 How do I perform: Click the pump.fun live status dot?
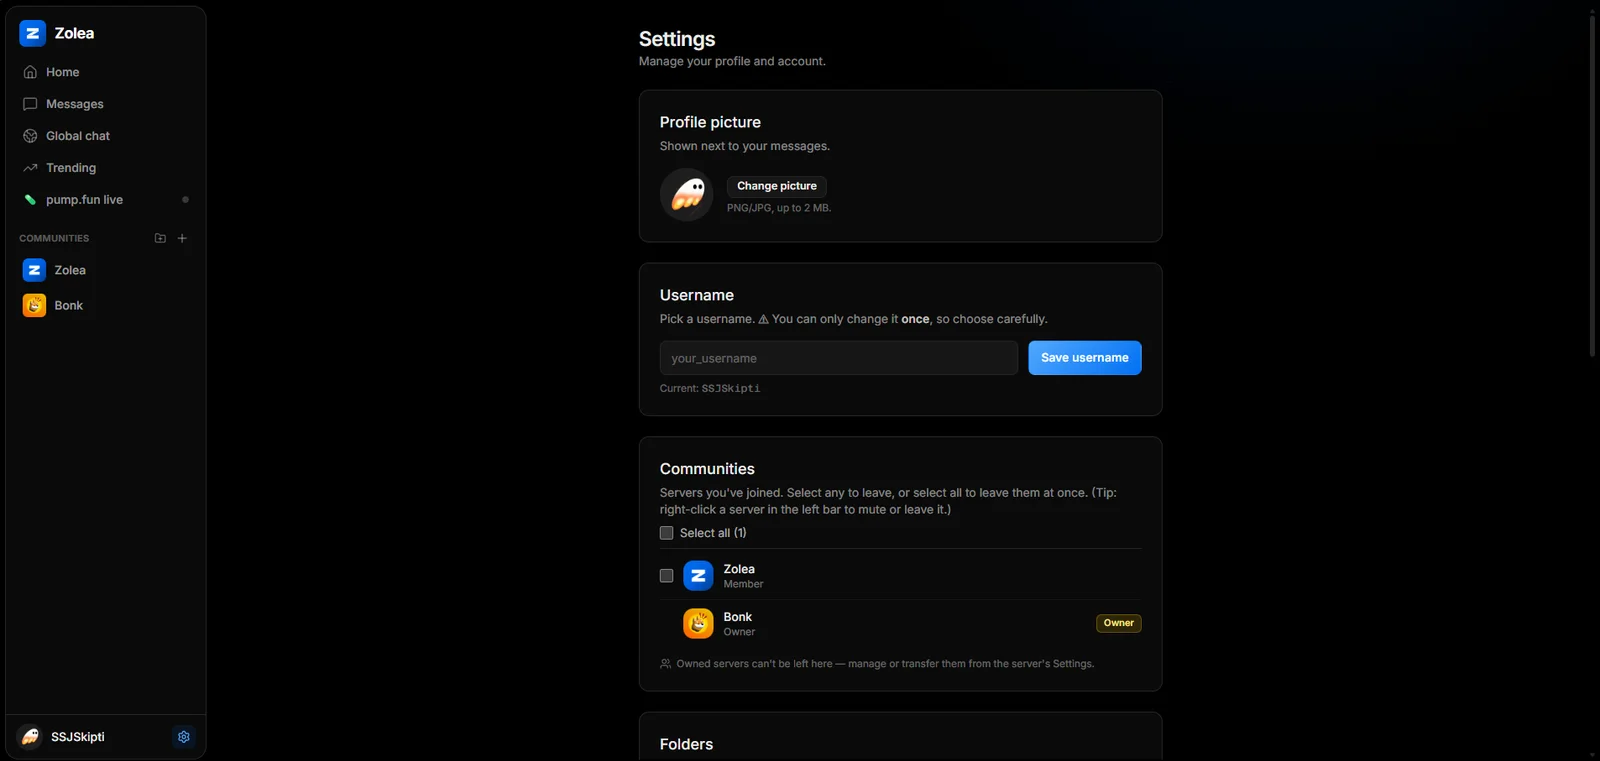click(x=185, y=200)
